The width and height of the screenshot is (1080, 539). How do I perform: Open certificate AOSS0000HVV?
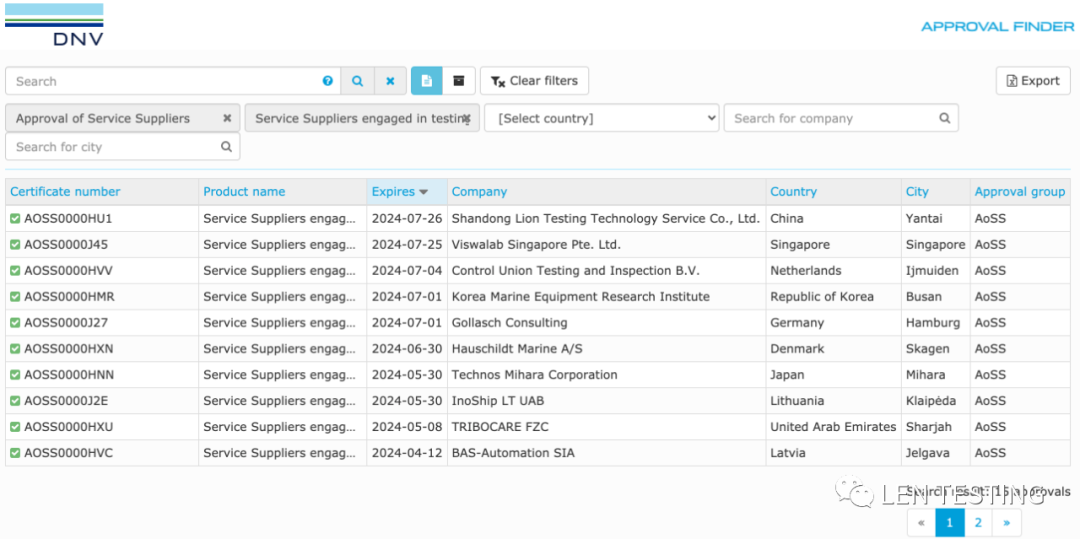[x=68, y=271]
